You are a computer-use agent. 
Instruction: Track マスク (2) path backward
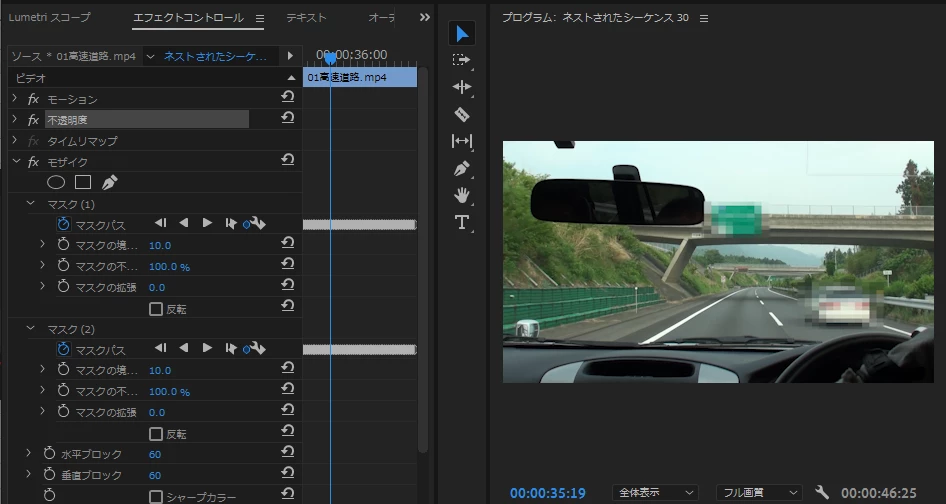[x=183, y=348]
